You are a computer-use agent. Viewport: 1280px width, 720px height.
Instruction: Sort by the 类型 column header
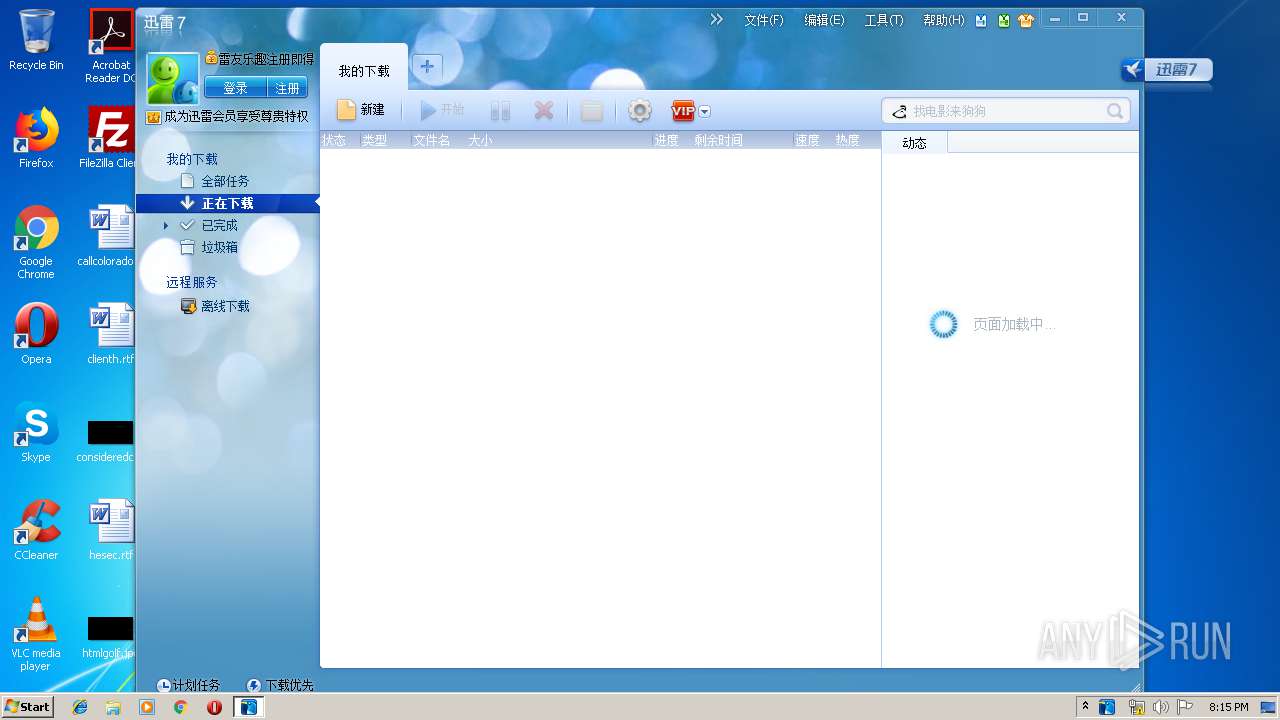click(x=374, y=140)
